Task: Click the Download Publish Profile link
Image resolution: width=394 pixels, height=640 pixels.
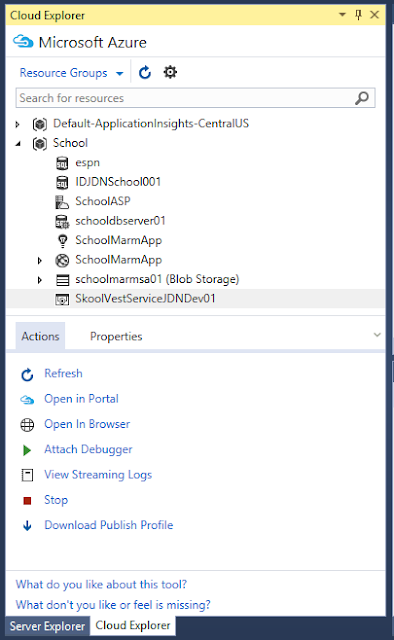Action: (109, 525)
